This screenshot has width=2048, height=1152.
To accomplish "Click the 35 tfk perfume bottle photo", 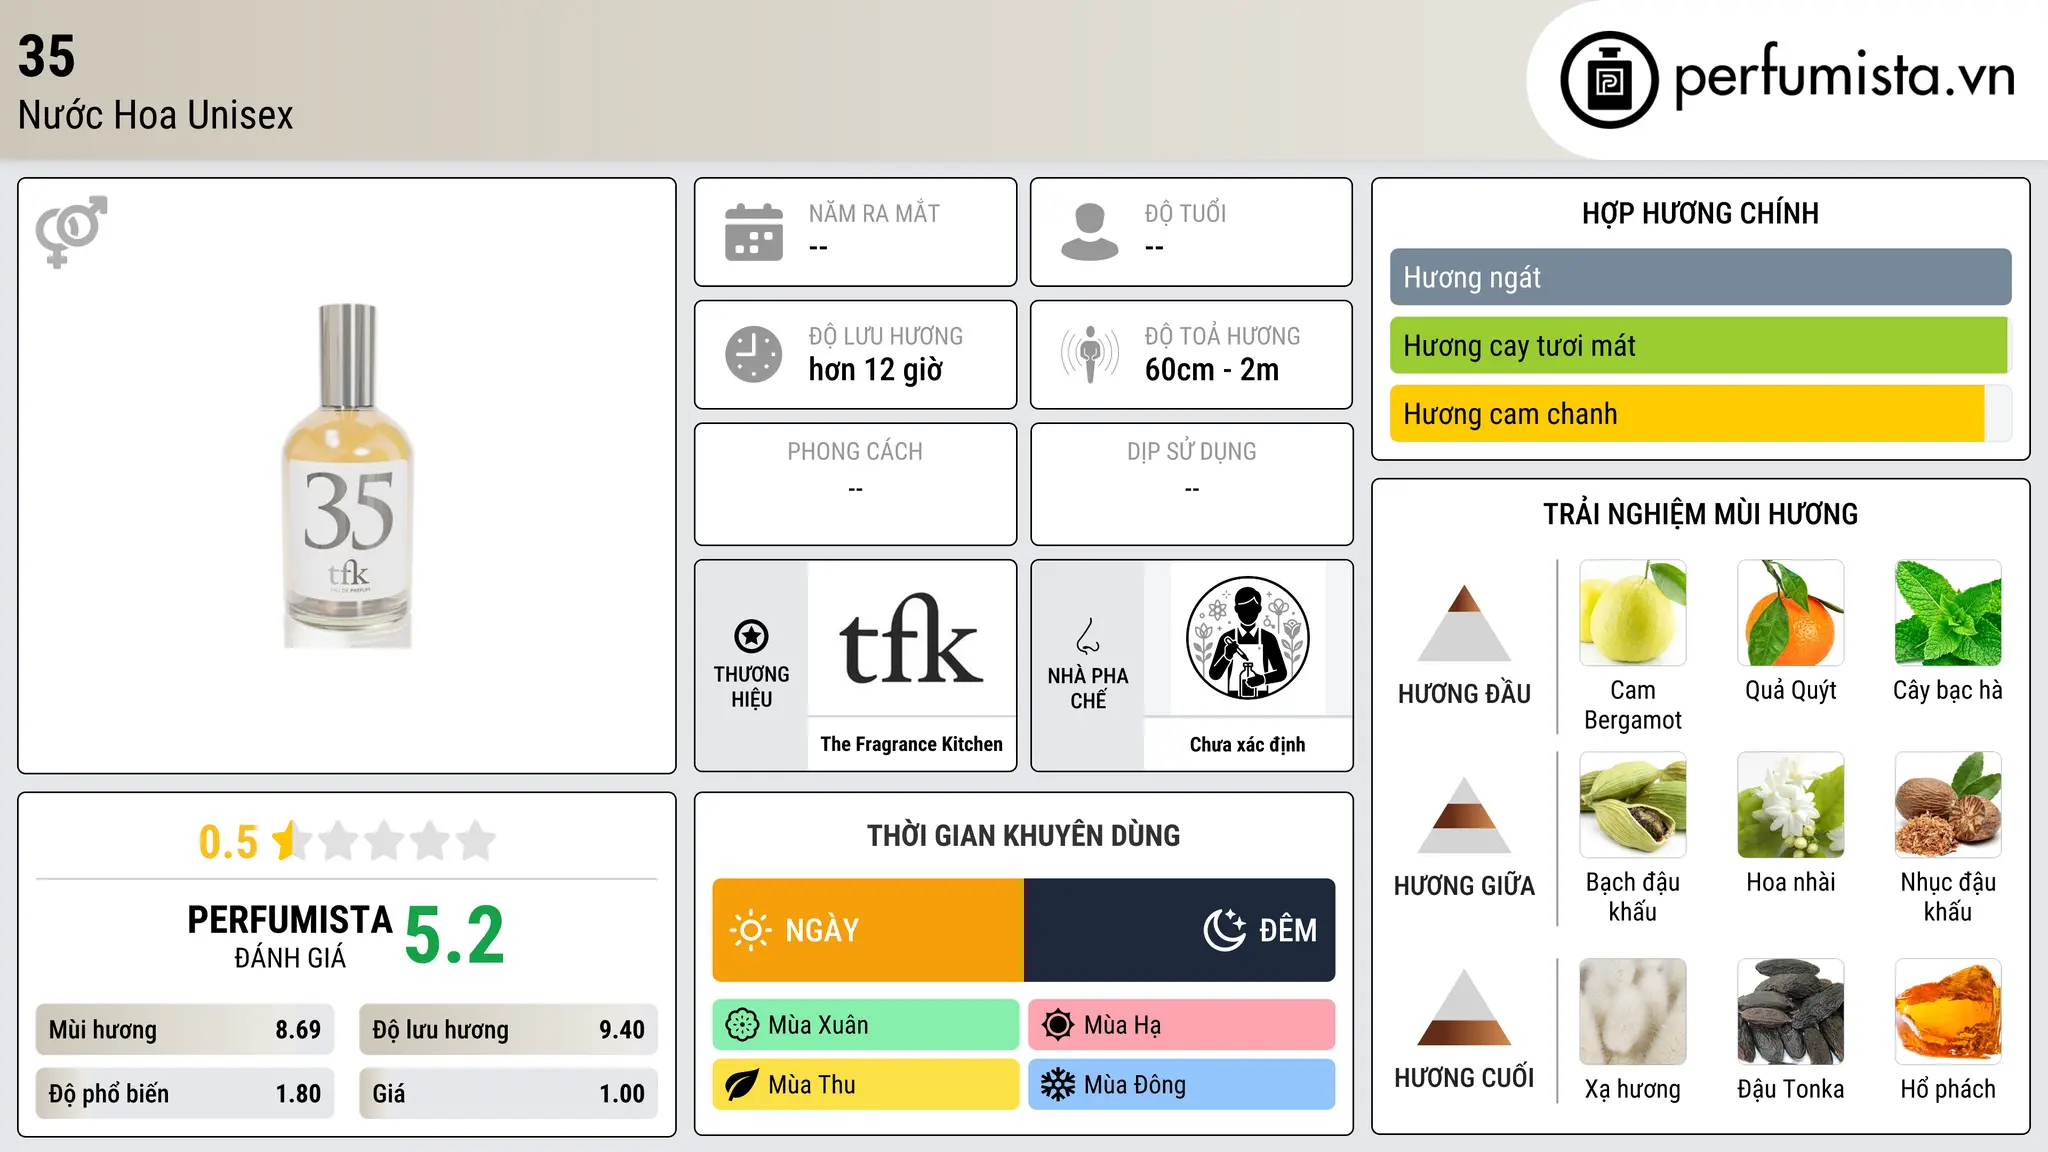I will tap(347, 476).
